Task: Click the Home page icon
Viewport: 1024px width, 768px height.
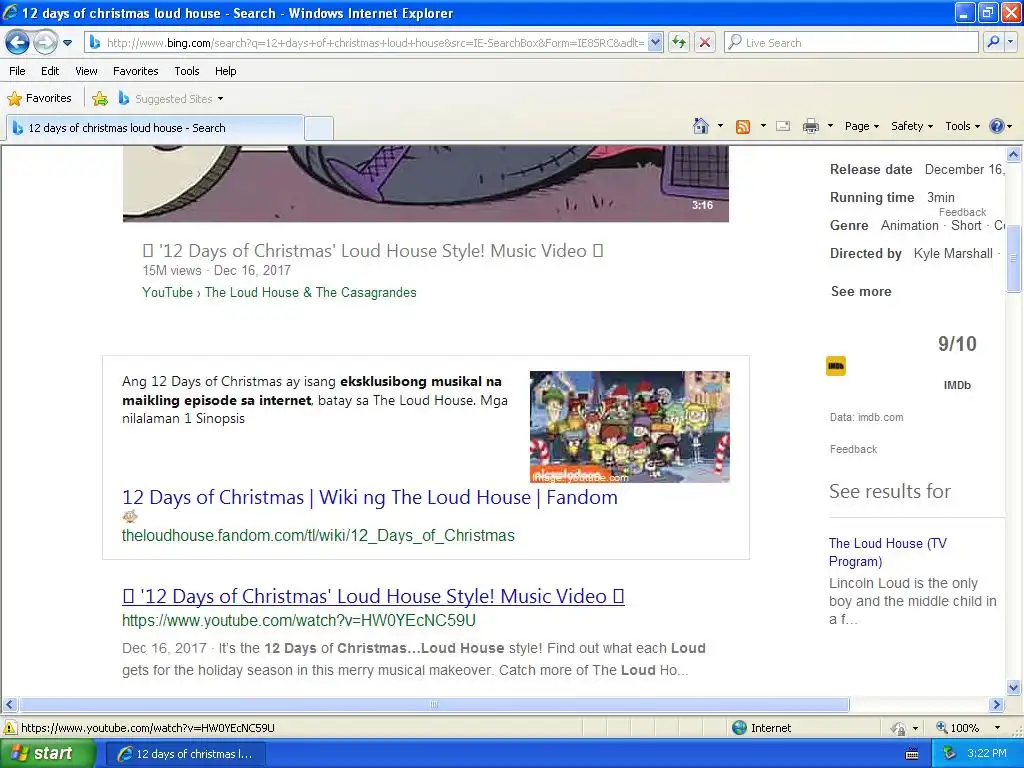Action: 701,126
